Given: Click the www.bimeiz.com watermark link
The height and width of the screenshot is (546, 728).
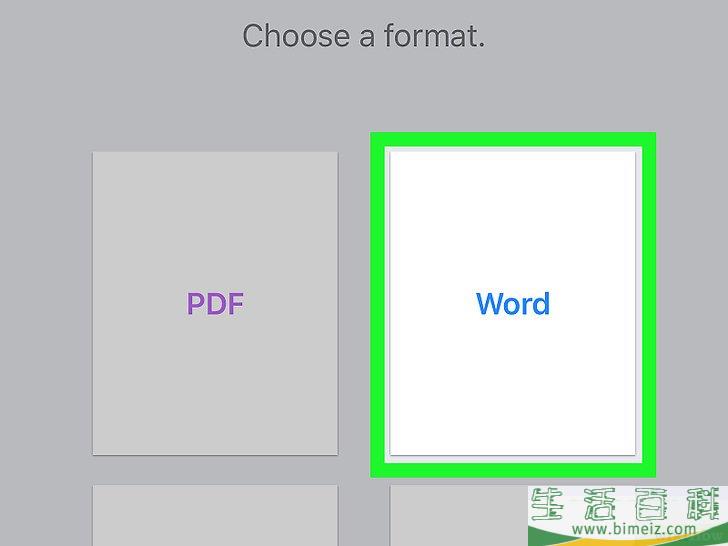Looking at the screenshot, I should 634,529.
